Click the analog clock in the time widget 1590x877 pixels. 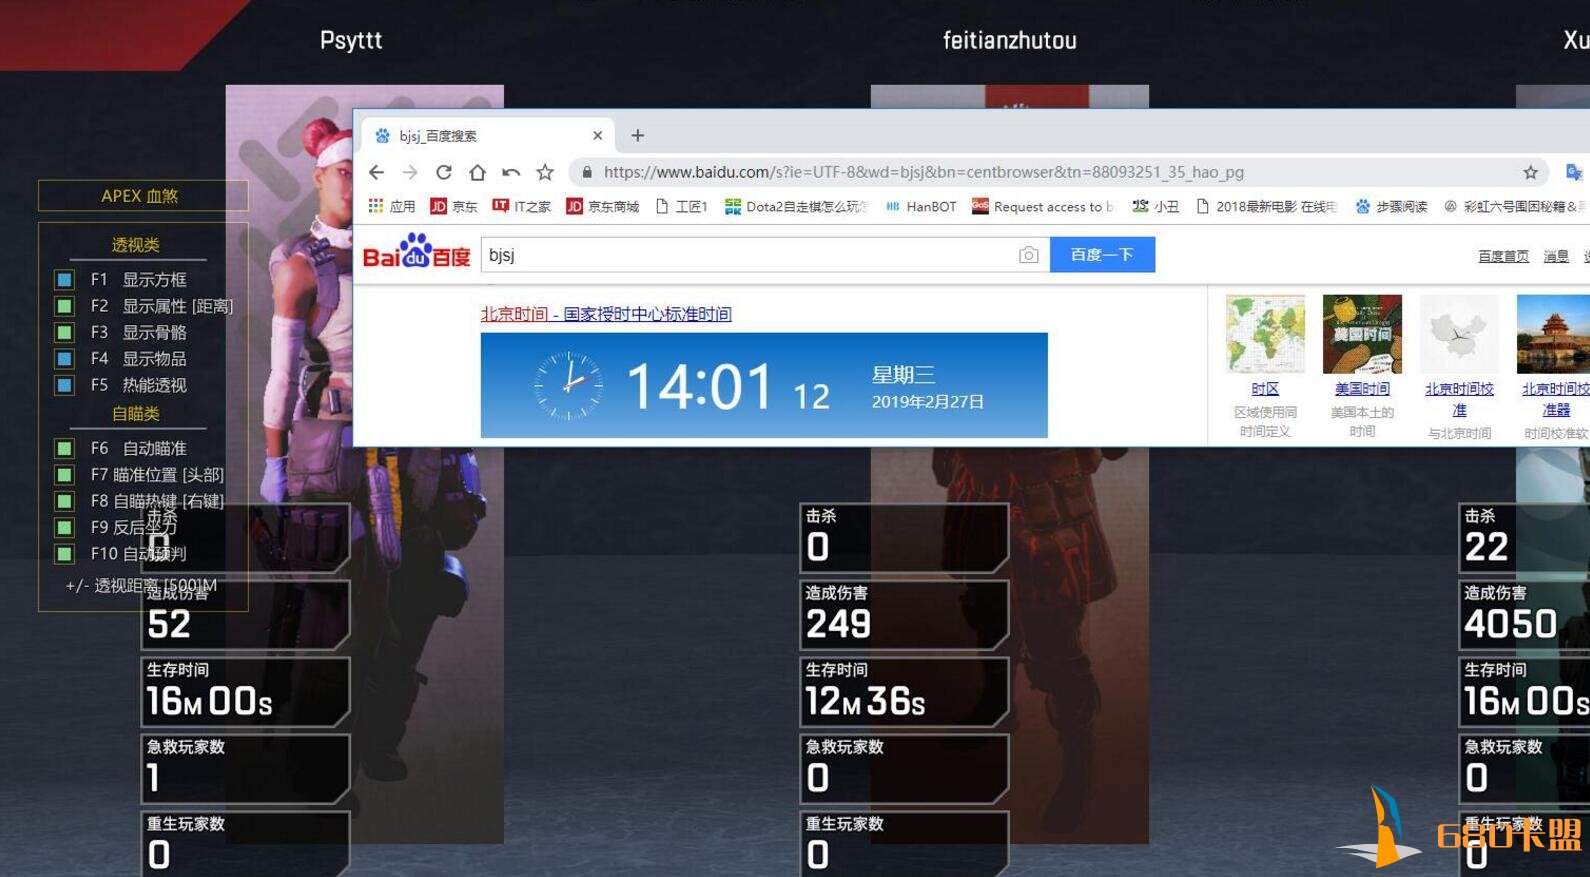pos(569,385)
